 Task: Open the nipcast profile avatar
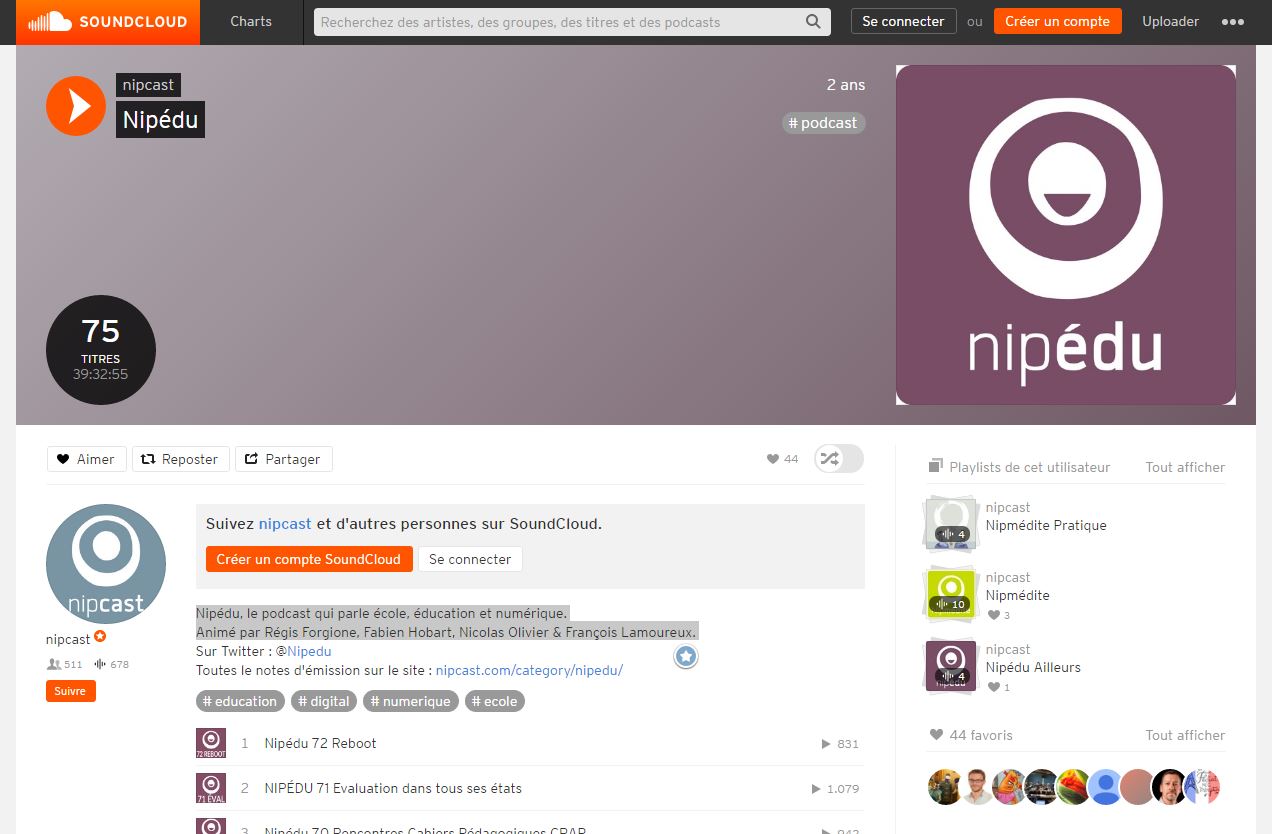[106, 564]
